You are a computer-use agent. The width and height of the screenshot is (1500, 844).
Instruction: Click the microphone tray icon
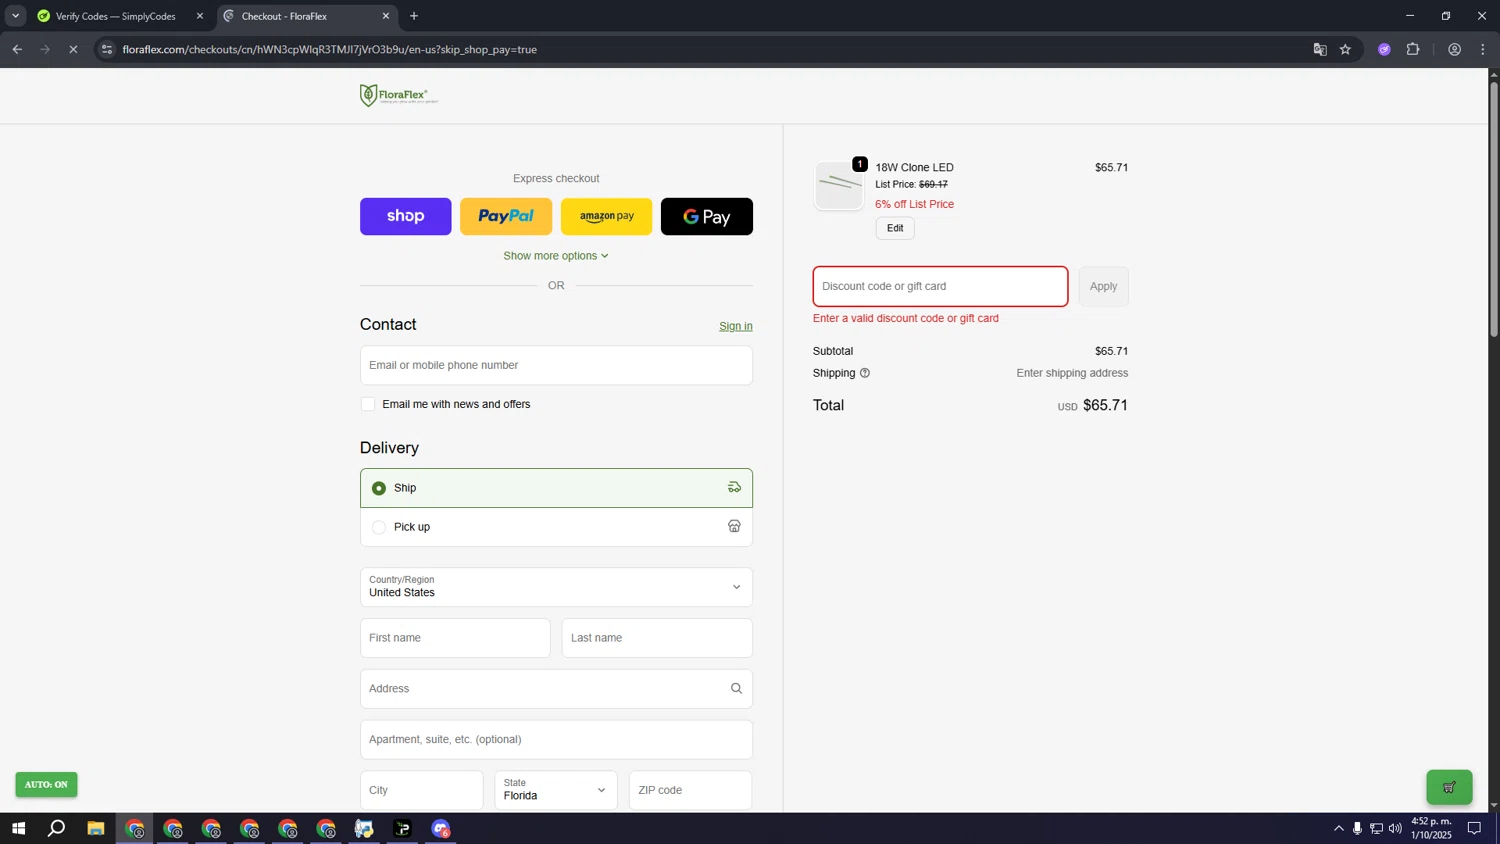[1357, 828]
